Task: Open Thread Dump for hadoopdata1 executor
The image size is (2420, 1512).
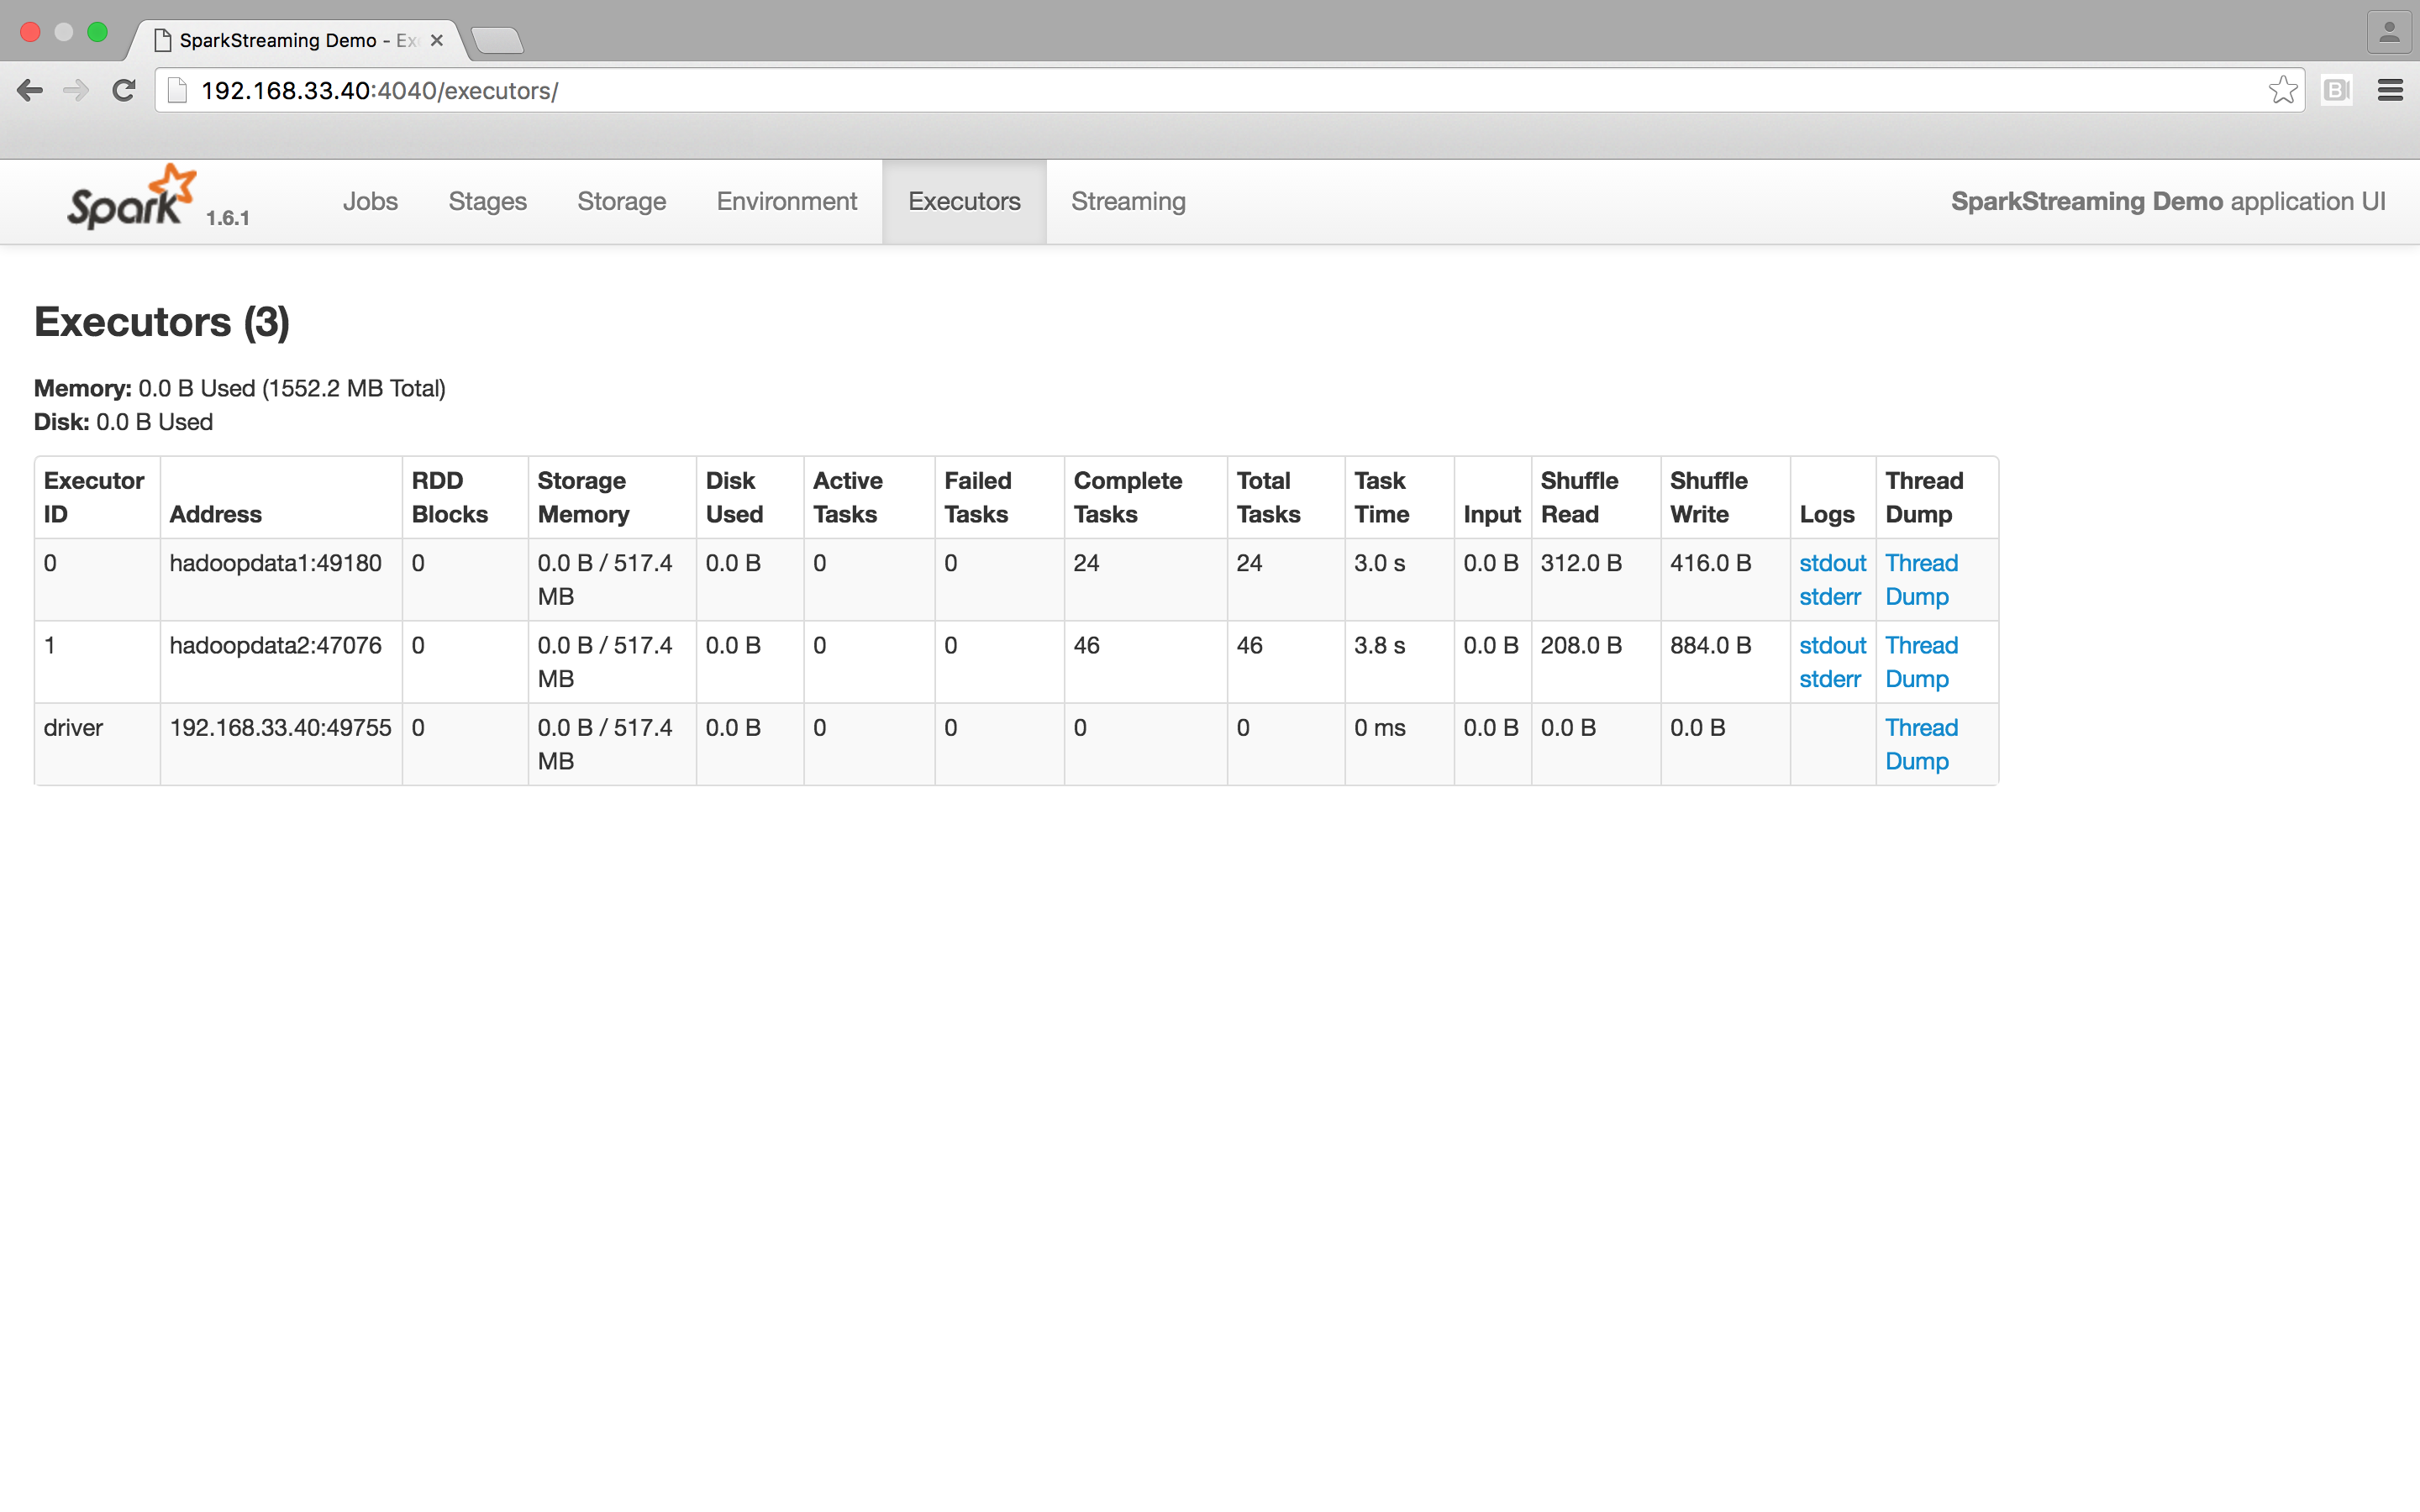Action: point(1920,580)
